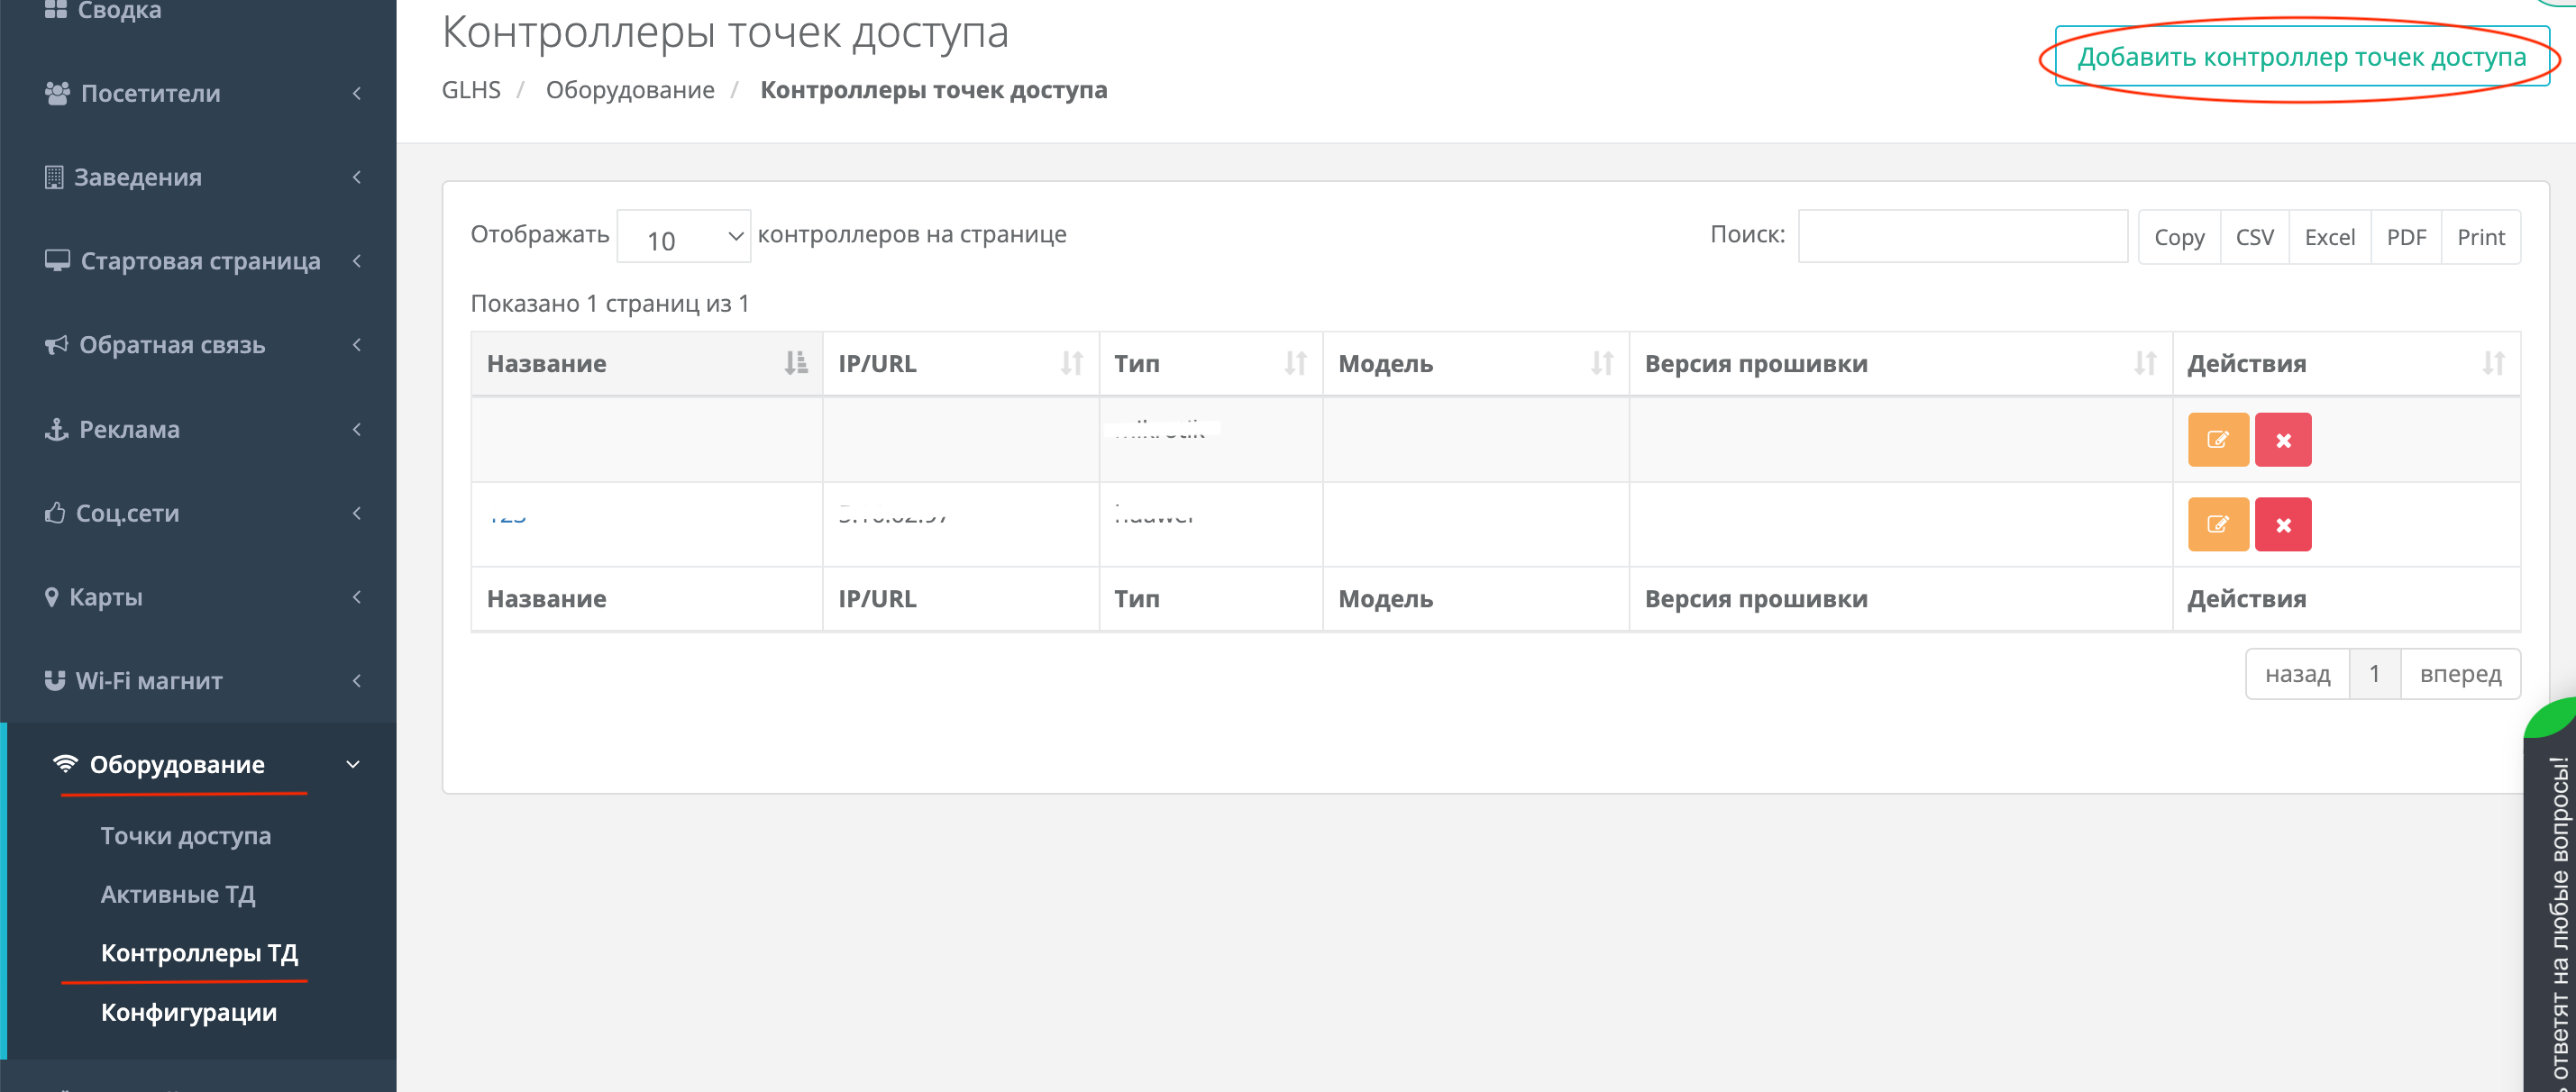Collapse the Оборудование menu chevron
This screenshot has width=2576, height=1092.
(x=353, y=765)
